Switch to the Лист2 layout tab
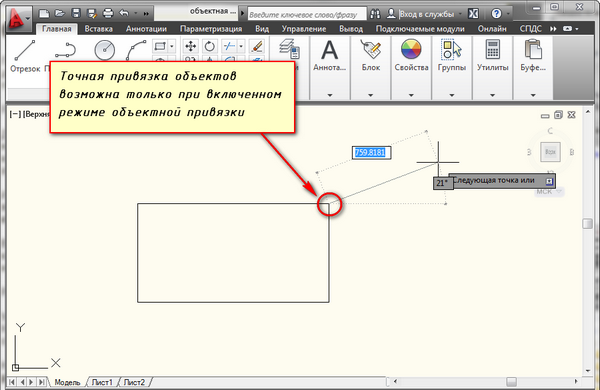 [x=134, y=382]
